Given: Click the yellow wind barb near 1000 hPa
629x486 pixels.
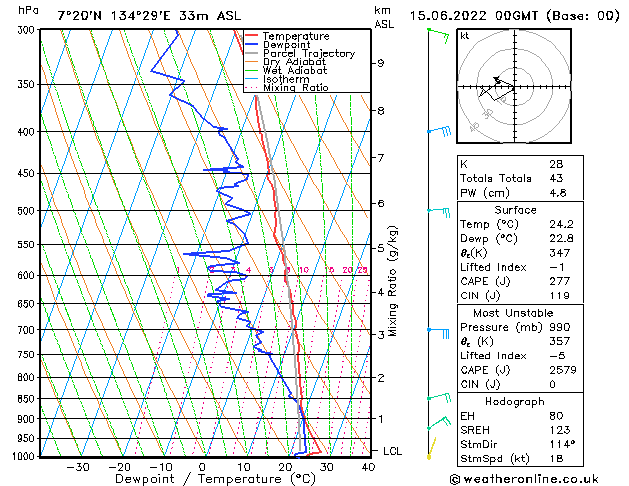Looking at the screenshot, I should (x=432, y=448).
